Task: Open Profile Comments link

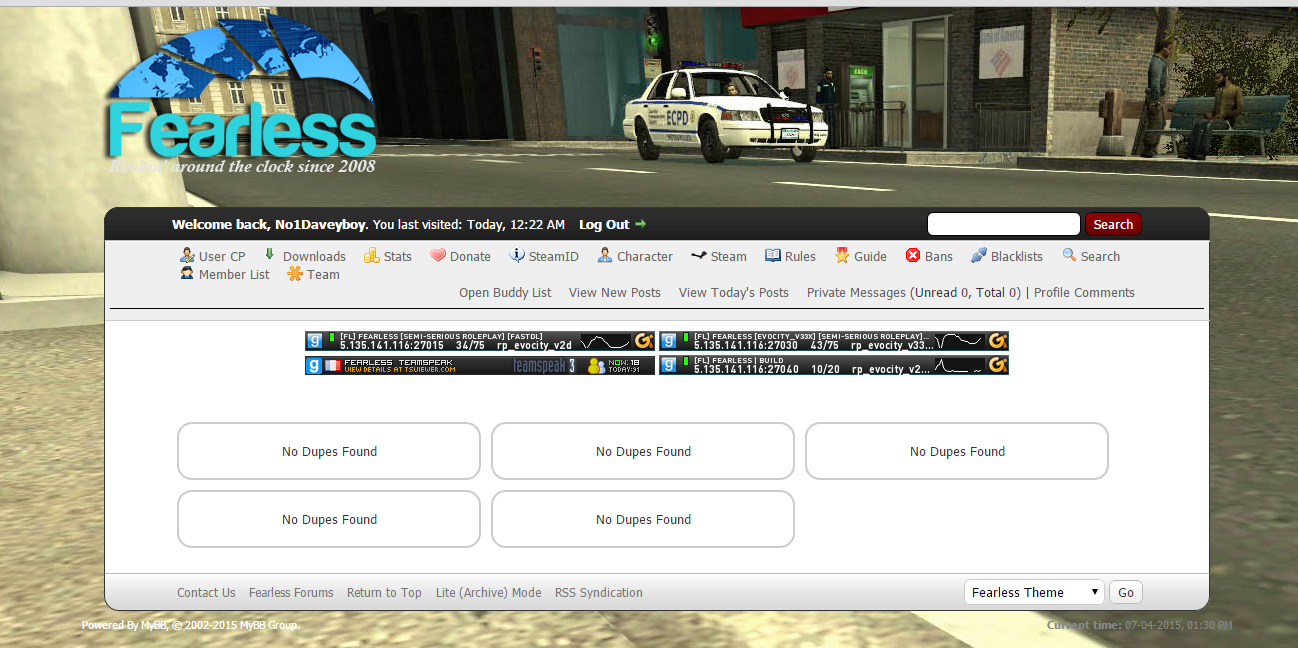Action: [x=1084, y=292]
